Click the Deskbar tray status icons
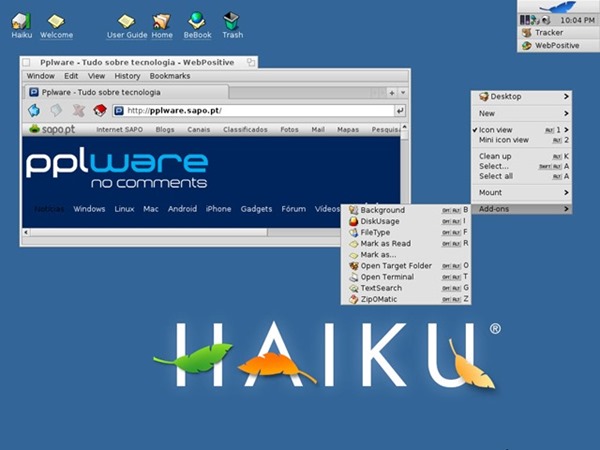600x450 pixels. tap(535, 20)
